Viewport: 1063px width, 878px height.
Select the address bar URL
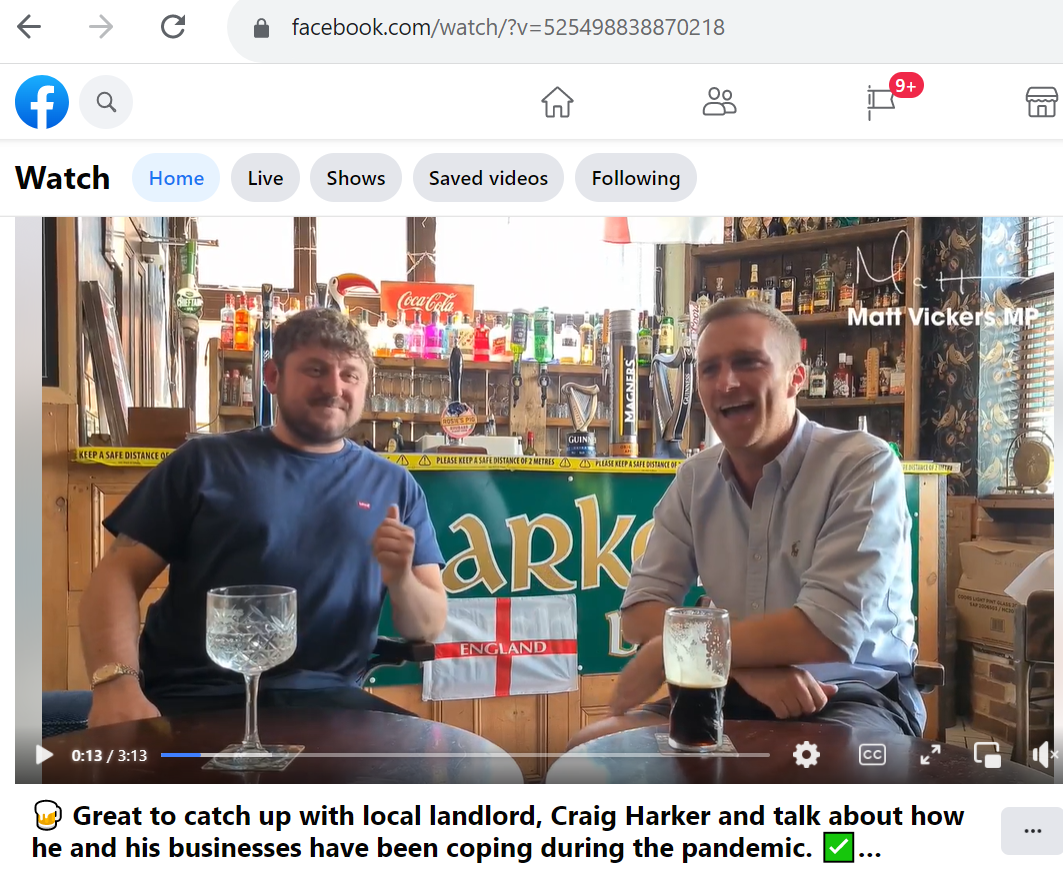[x=508, y=28]
